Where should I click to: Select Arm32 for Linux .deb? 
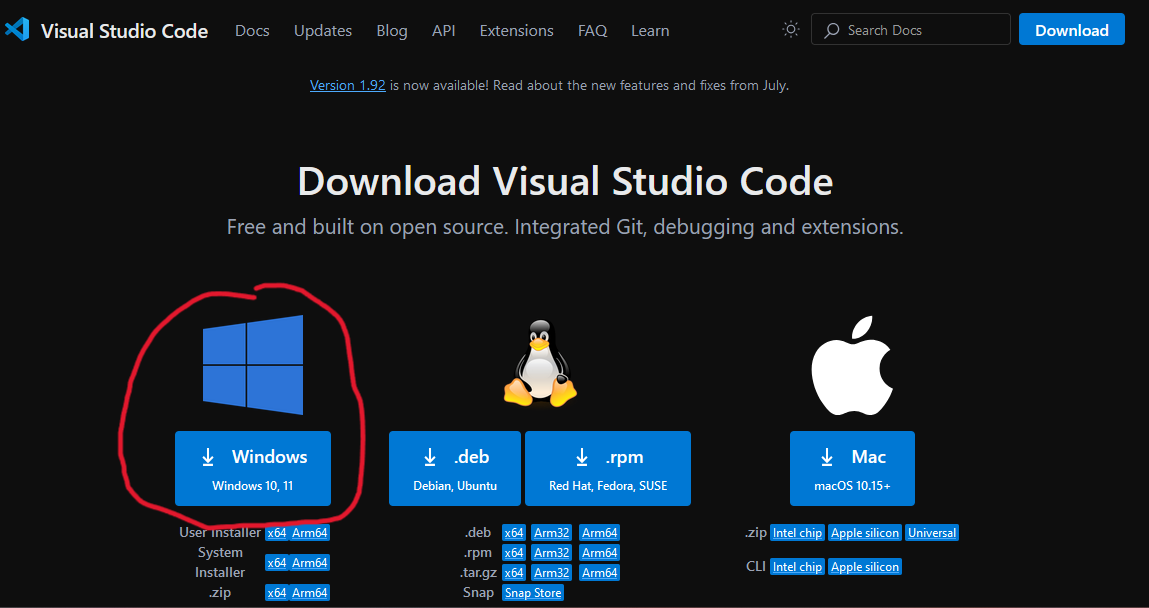click(x=552, y=533)
